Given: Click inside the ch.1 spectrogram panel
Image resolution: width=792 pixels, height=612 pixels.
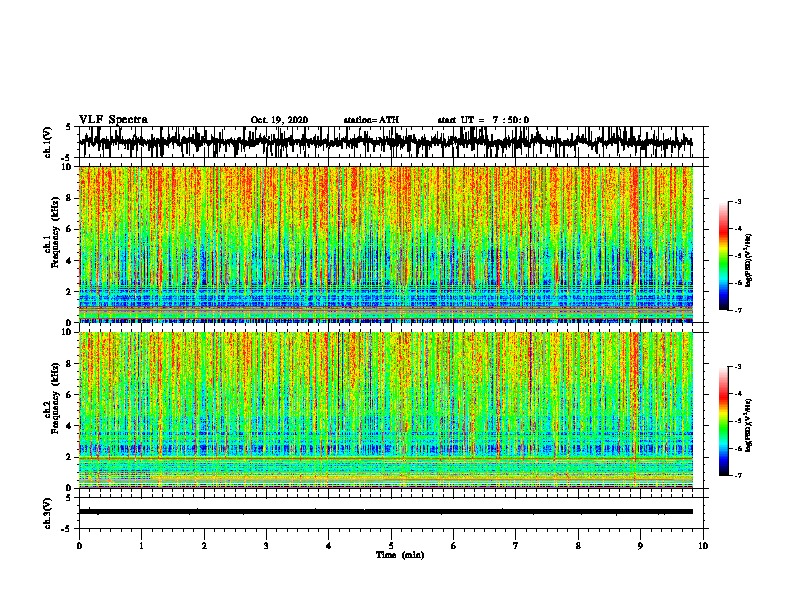Looking at the screenshot, I should point(386,244).
